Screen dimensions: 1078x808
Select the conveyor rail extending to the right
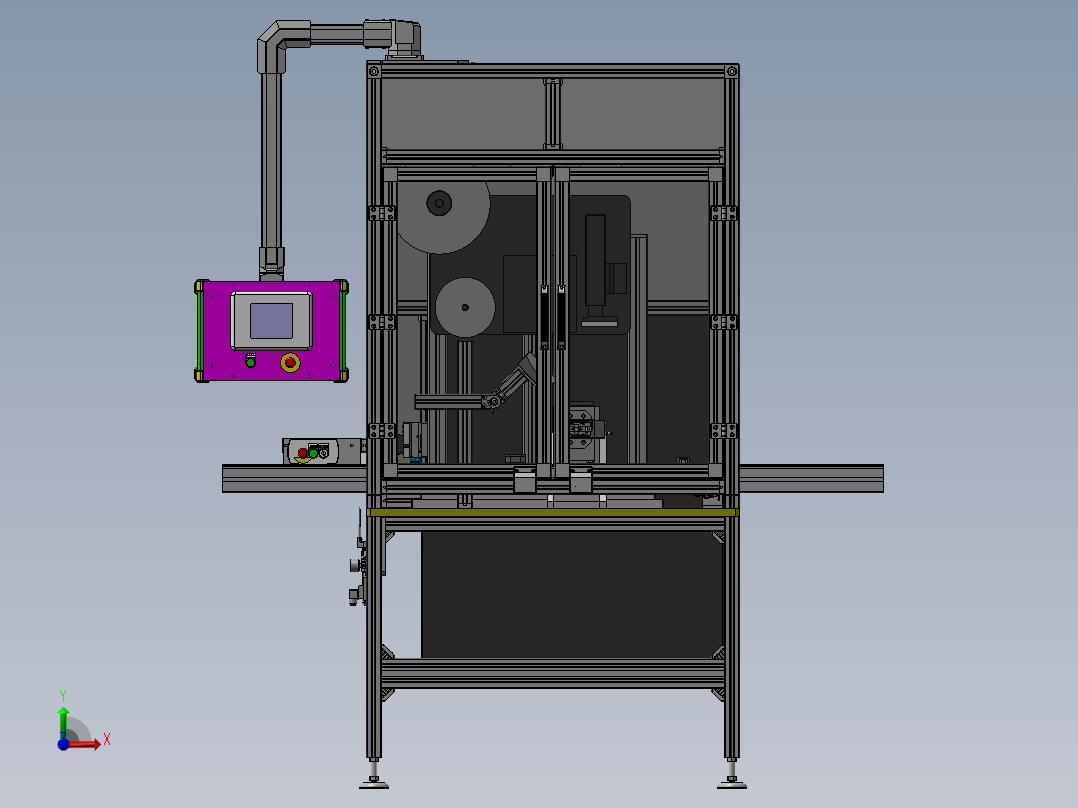point(811,479)
